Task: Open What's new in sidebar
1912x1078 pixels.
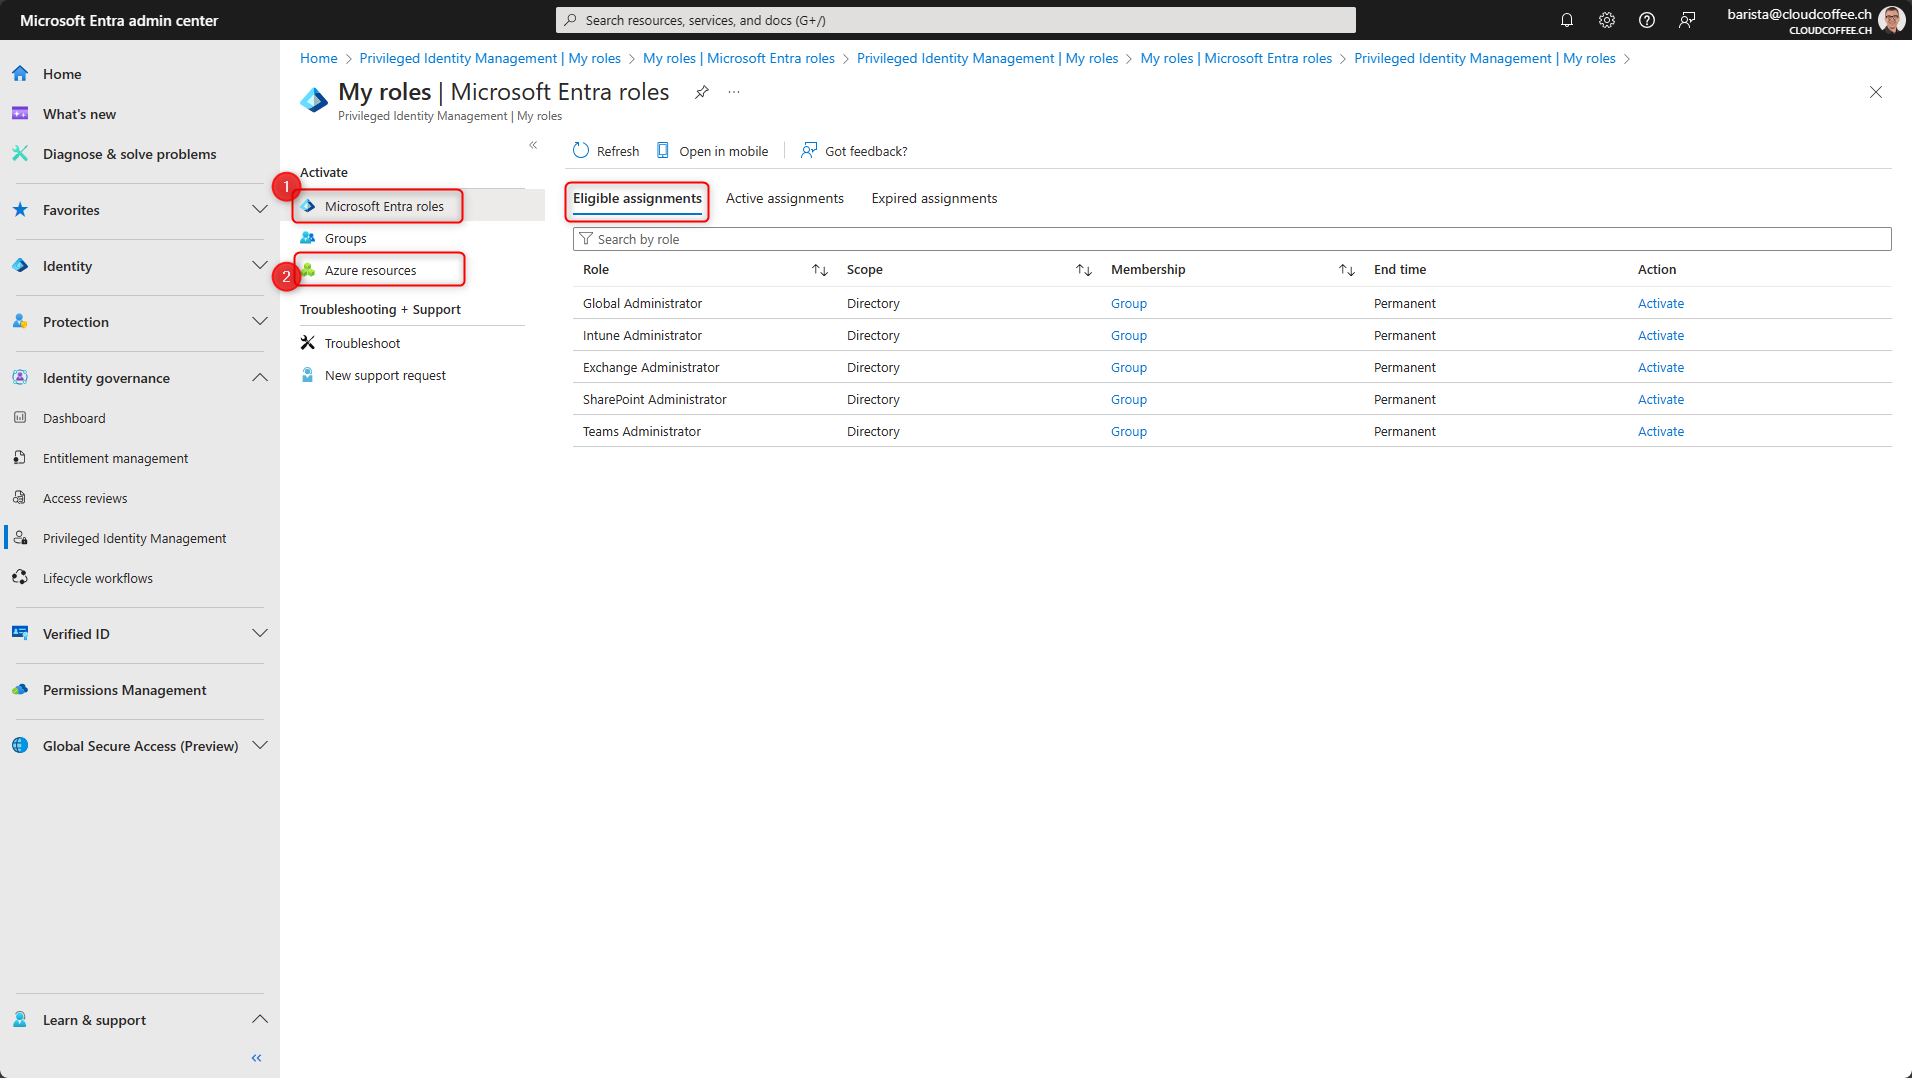Action: tap(79, 114)
